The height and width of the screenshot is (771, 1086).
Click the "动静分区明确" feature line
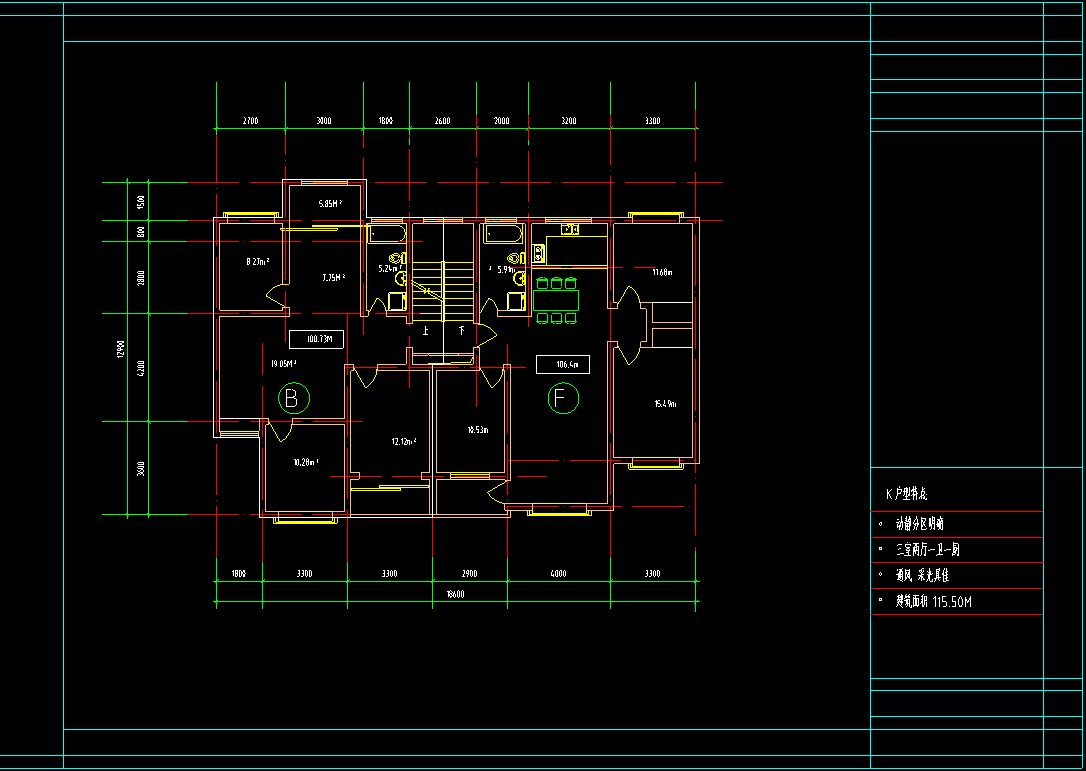919,523
